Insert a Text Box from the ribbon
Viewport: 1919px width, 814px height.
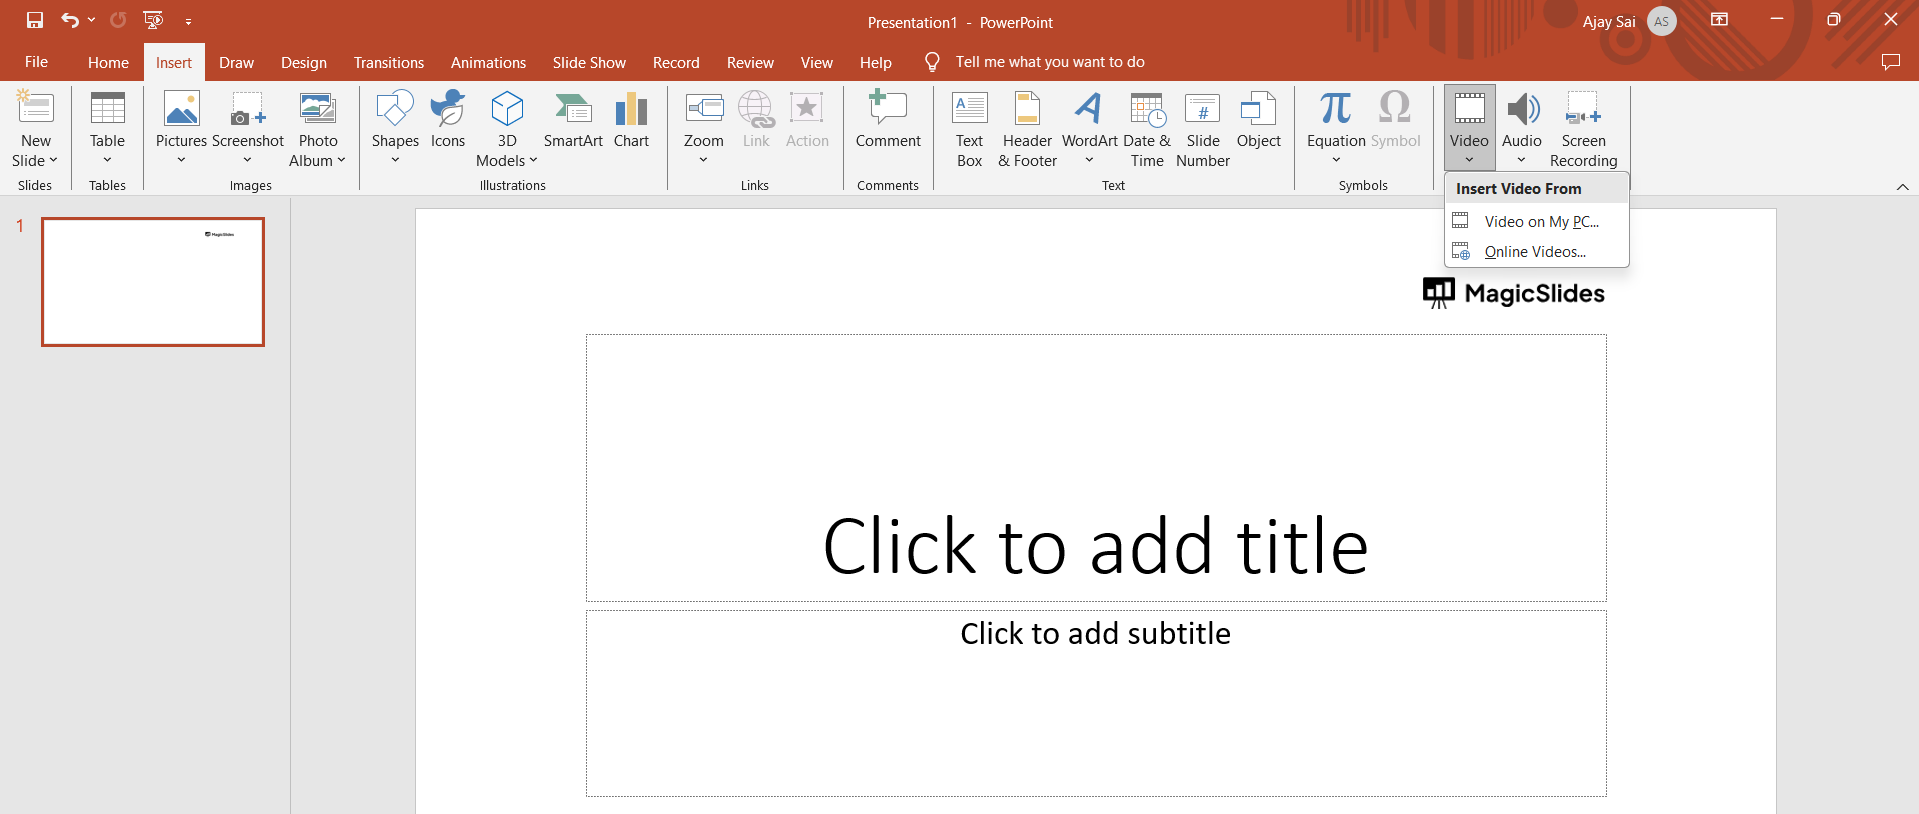tap(969, 129)
